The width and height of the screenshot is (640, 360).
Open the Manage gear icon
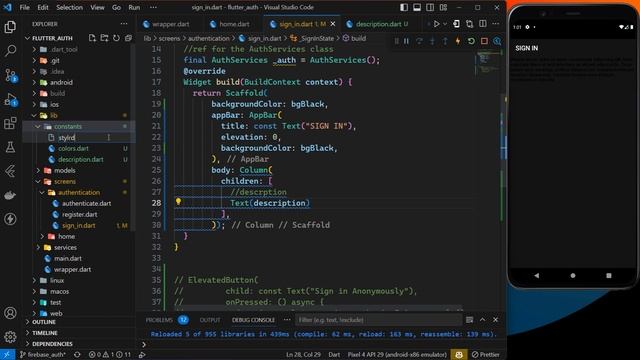pyautogui.click(x=10, y=337)
